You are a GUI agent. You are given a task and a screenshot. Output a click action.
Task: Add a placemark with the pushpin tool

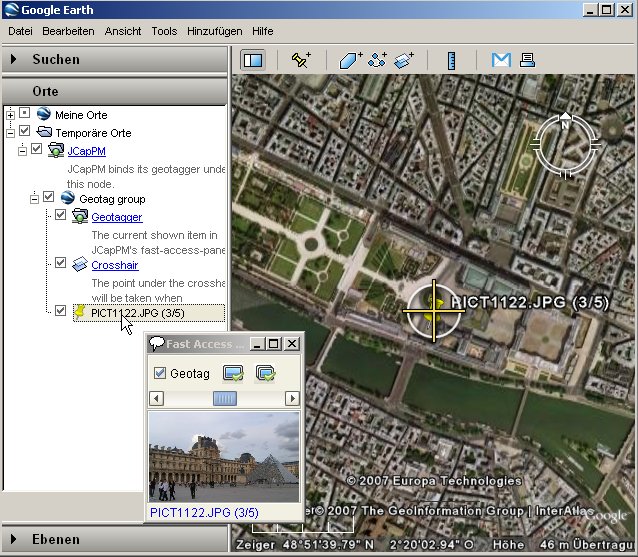[302, 60]
